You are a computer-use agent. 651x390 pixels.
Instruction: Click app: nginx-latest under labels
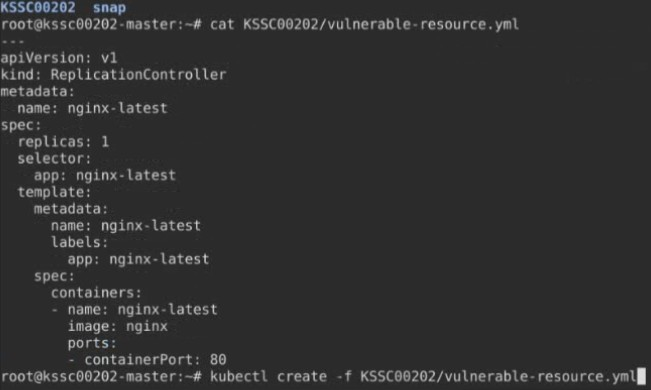pyautogui.click(x=138, y=260)
